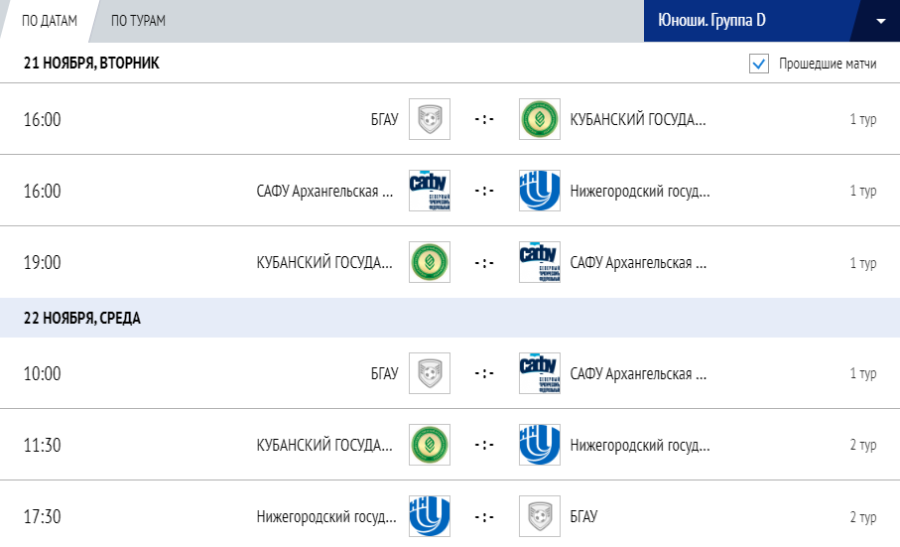
Task: Switch to the ПО ДАТАМ tab
Action: click(x=49, y=21)
